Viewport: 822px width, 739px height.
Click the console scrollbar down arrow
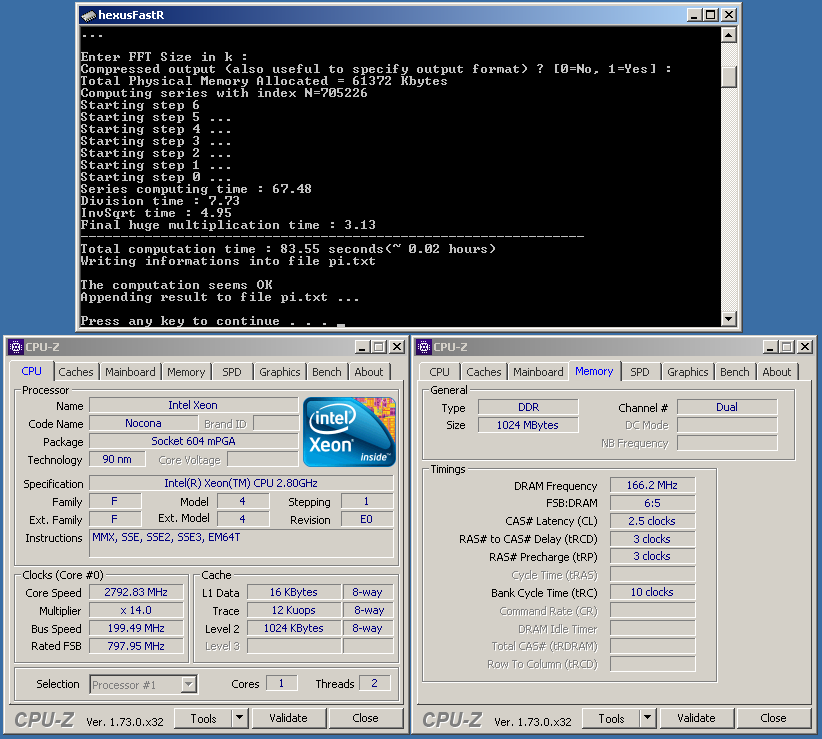[729, 318]
